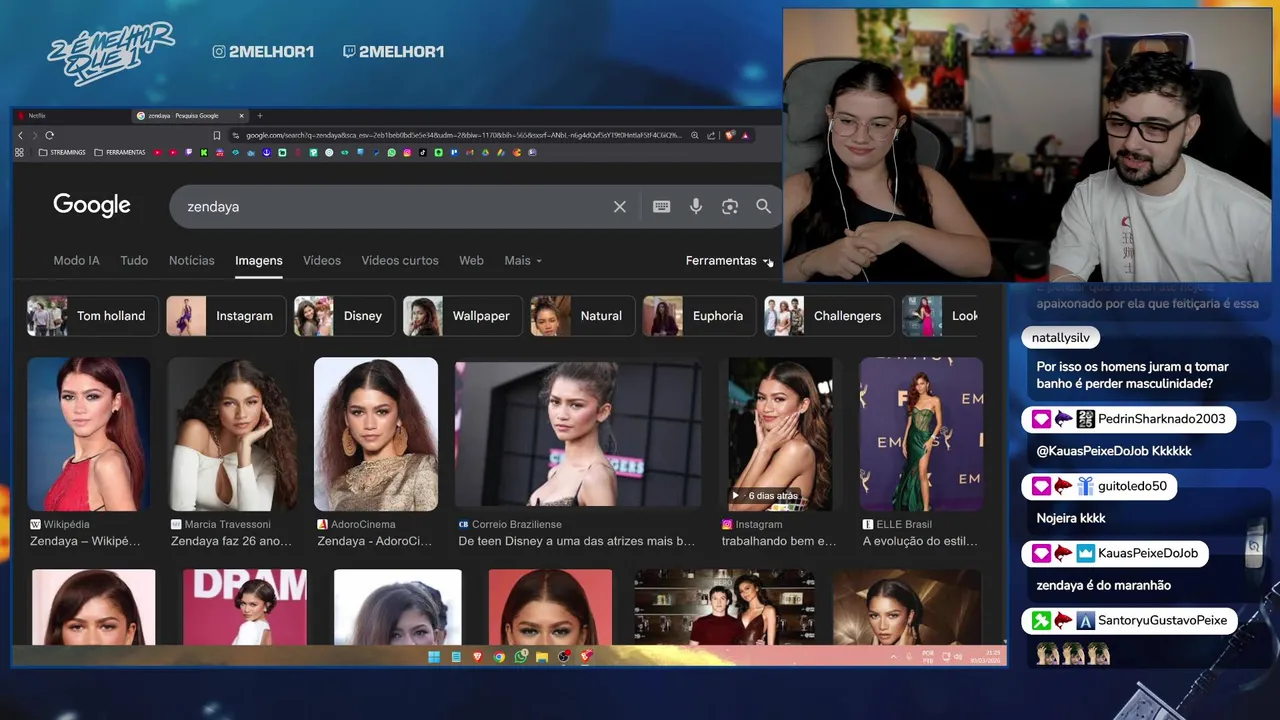Filter images by the Disney chip
1280x720 pixels.
point(344,316)
